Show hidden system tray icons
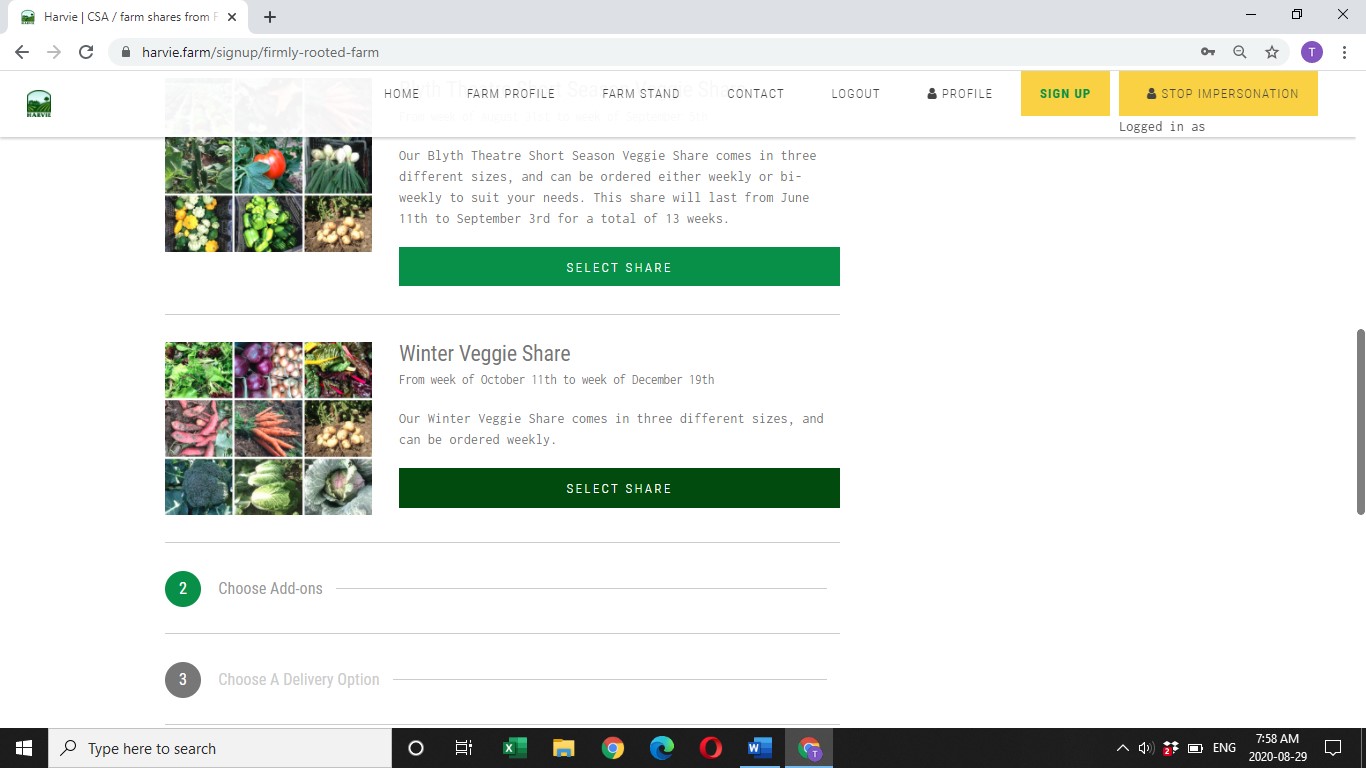The height and width of the screenshot is (768, 1366). 1122,748
